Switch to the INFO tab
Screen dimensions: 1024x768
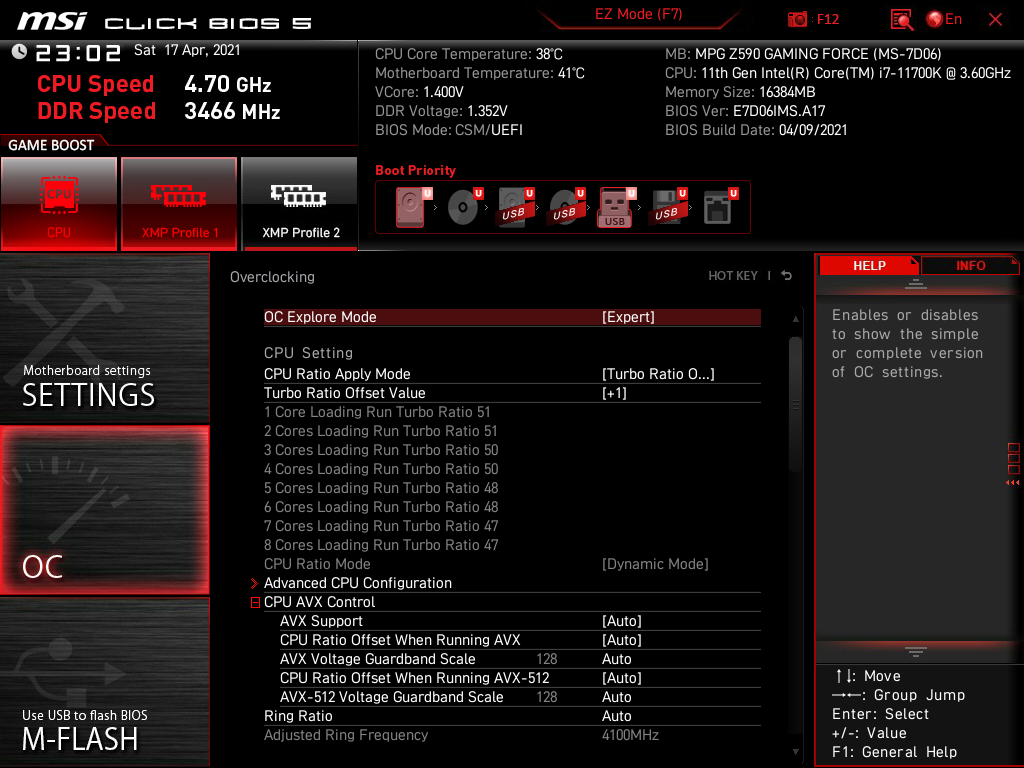pyautogui.click(x=970, y=265)
